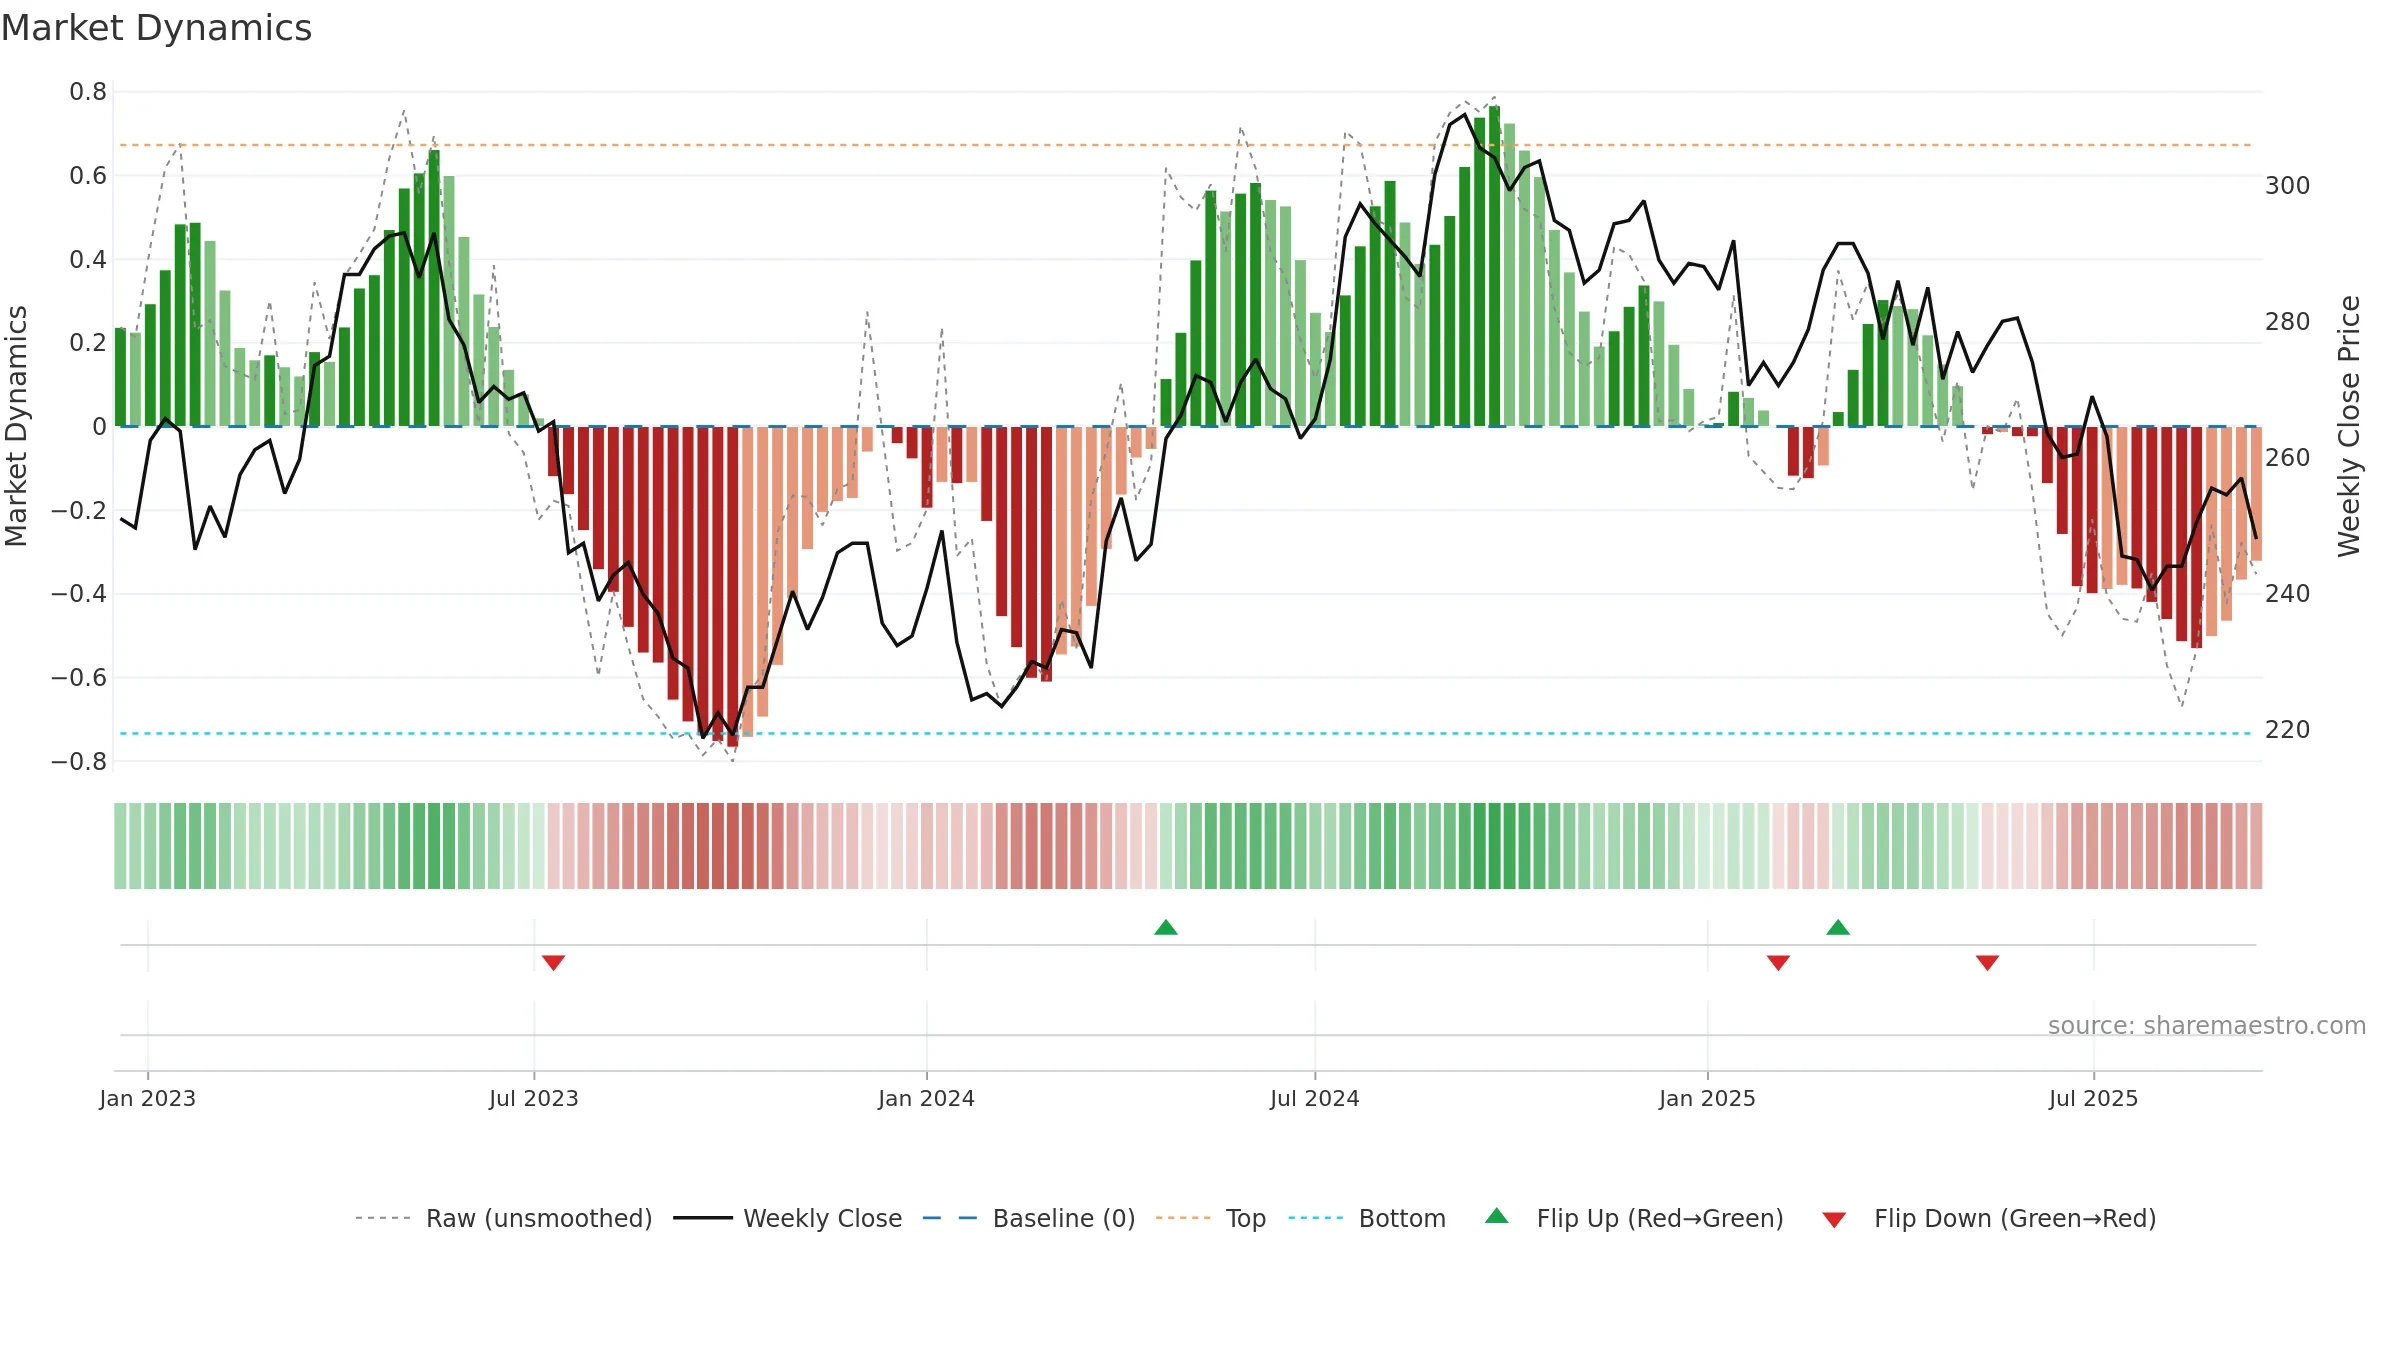The height and width of the screenshot is (1350, 2400).
Task: Click the Weekly Close Price axis title
Action: click(x=2349, y=426)
